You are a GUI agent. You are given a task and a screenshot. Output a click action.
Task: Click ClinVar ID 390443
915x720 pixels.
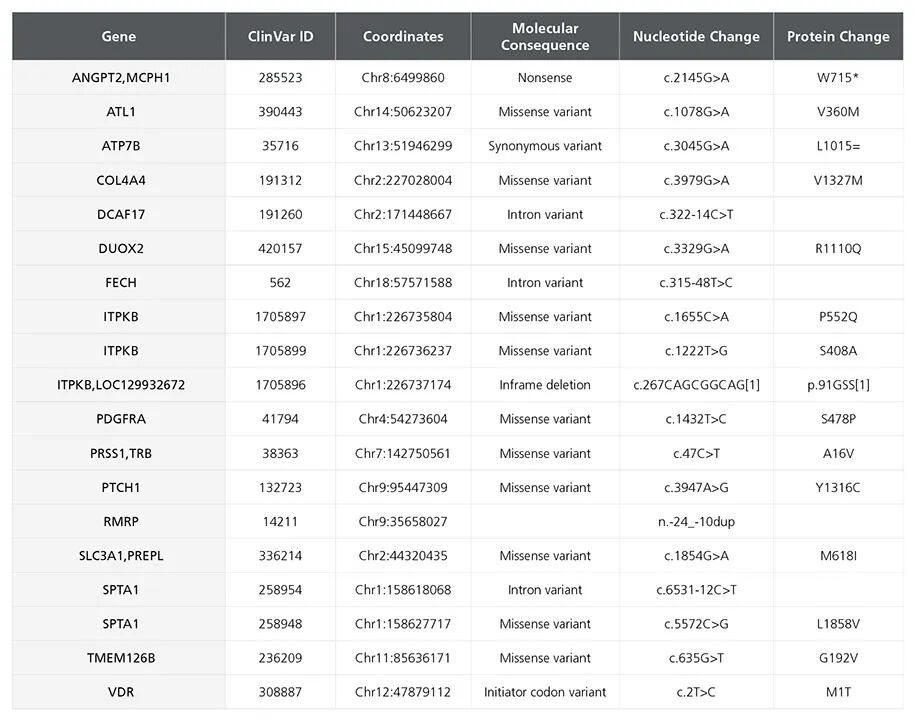coord(280,111)
